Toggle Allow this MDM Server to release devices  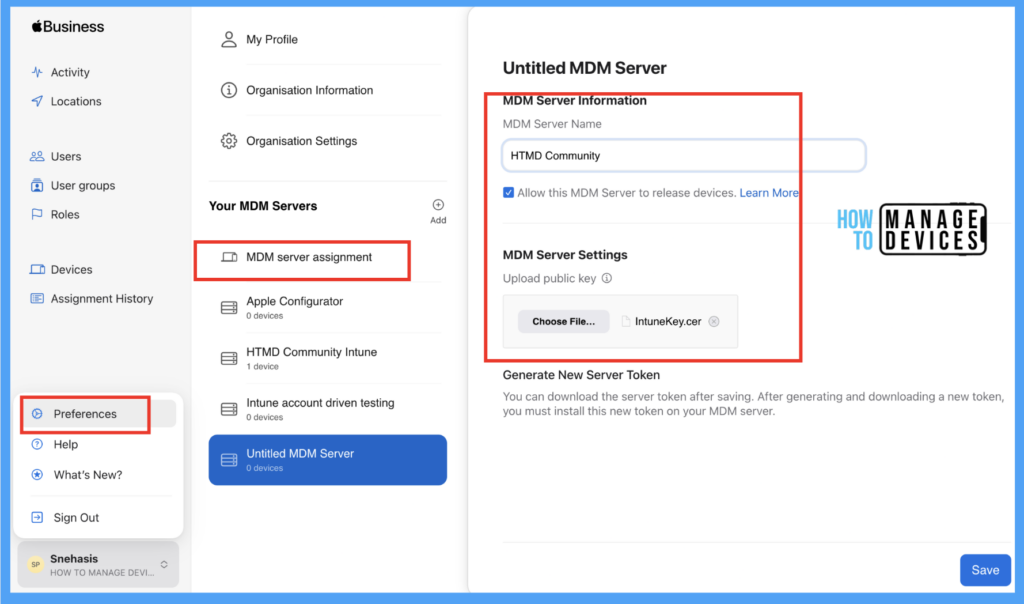tap(508, 193)
